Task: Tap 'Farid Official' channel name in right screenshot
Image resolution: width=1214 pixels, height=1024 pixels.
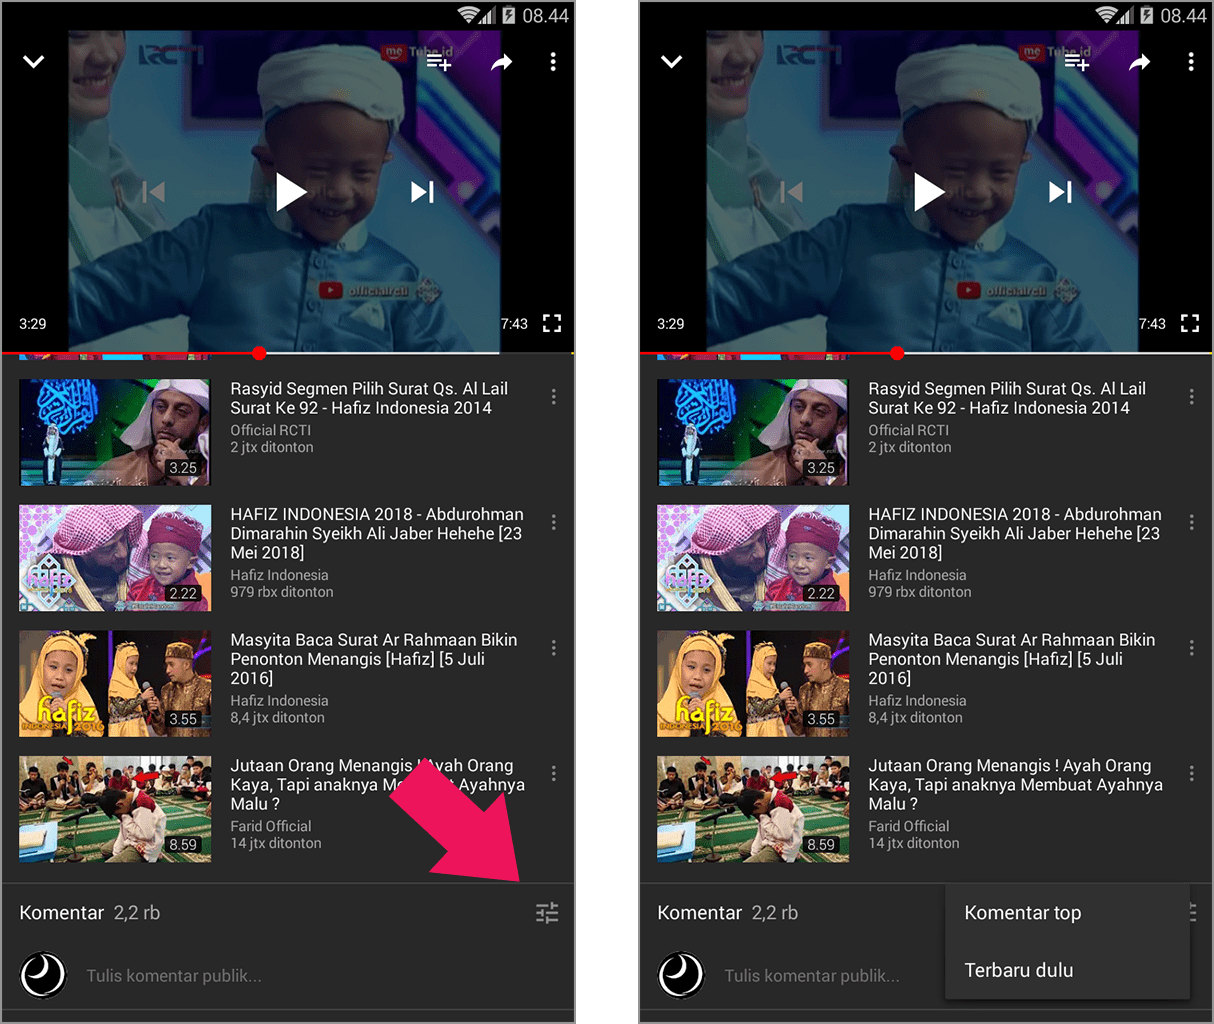Action: coord(909,826)
